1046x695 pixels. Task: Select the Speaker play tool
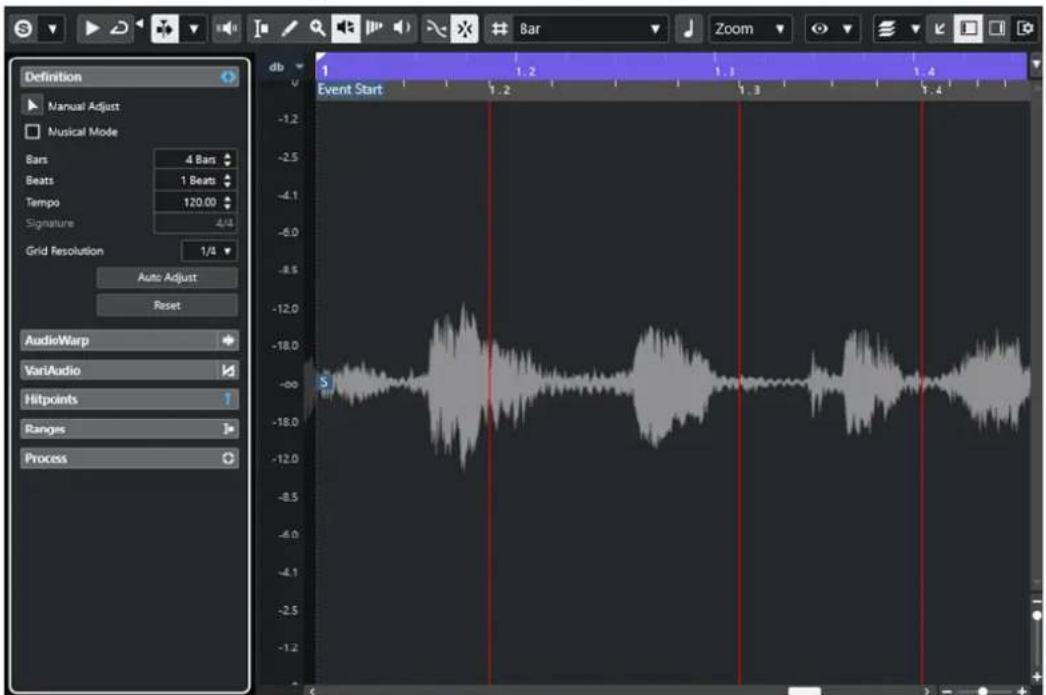(402, 29)
